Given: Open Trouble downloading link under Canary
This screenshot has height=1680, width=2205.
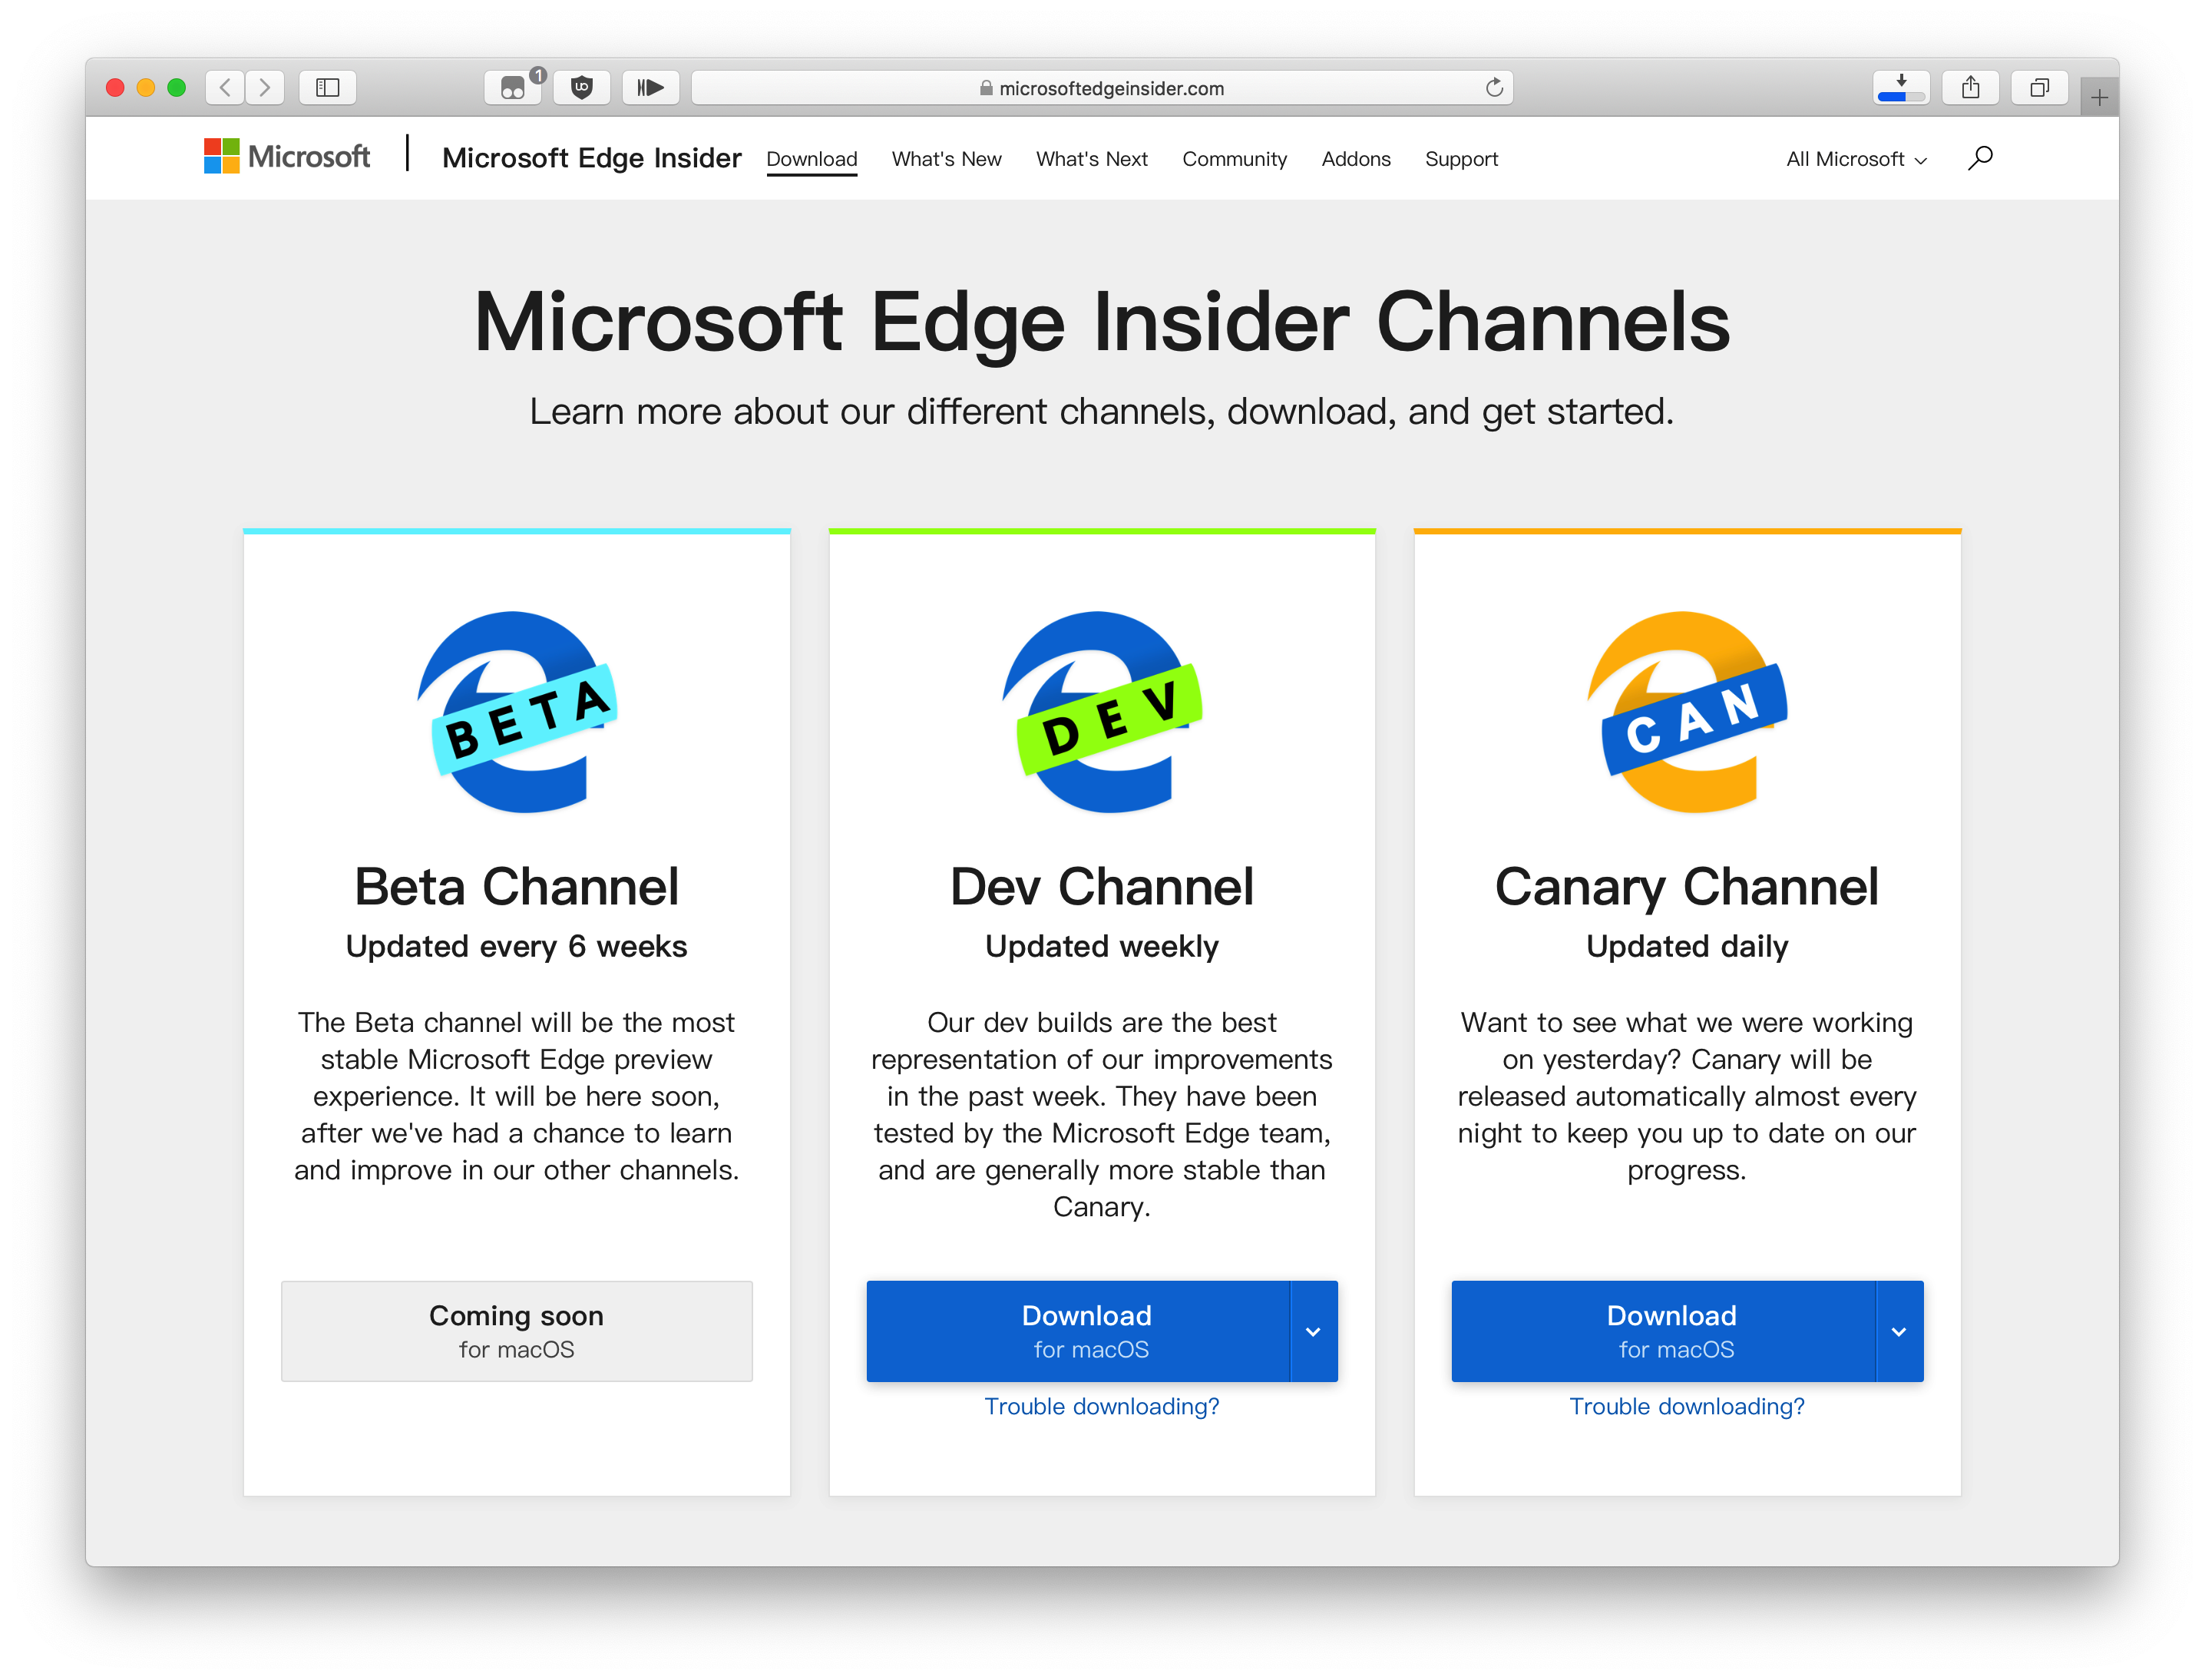Looking at the screenshot, I should click(1687, 1406).
